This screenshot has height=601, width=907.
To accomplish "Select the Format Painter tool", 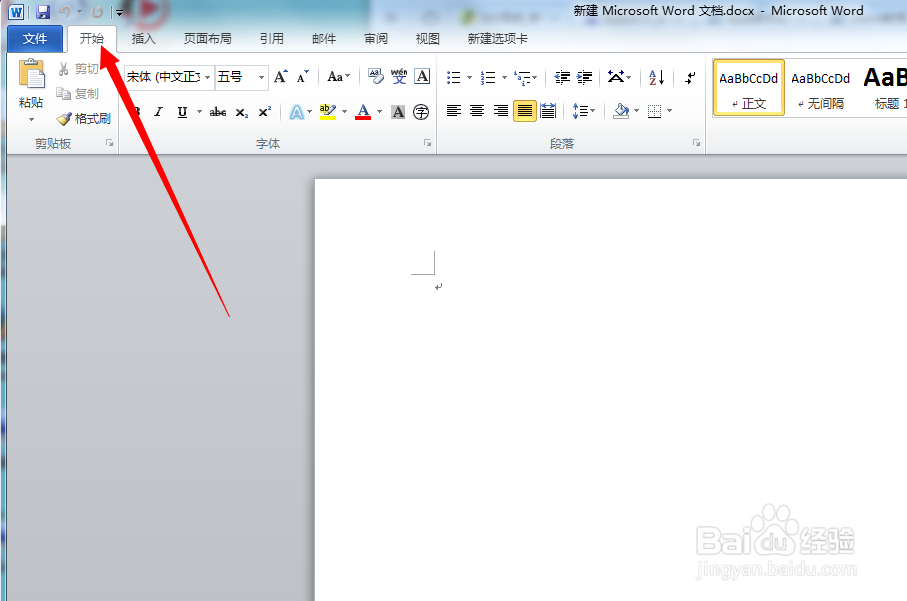I will tap(83, 118).
